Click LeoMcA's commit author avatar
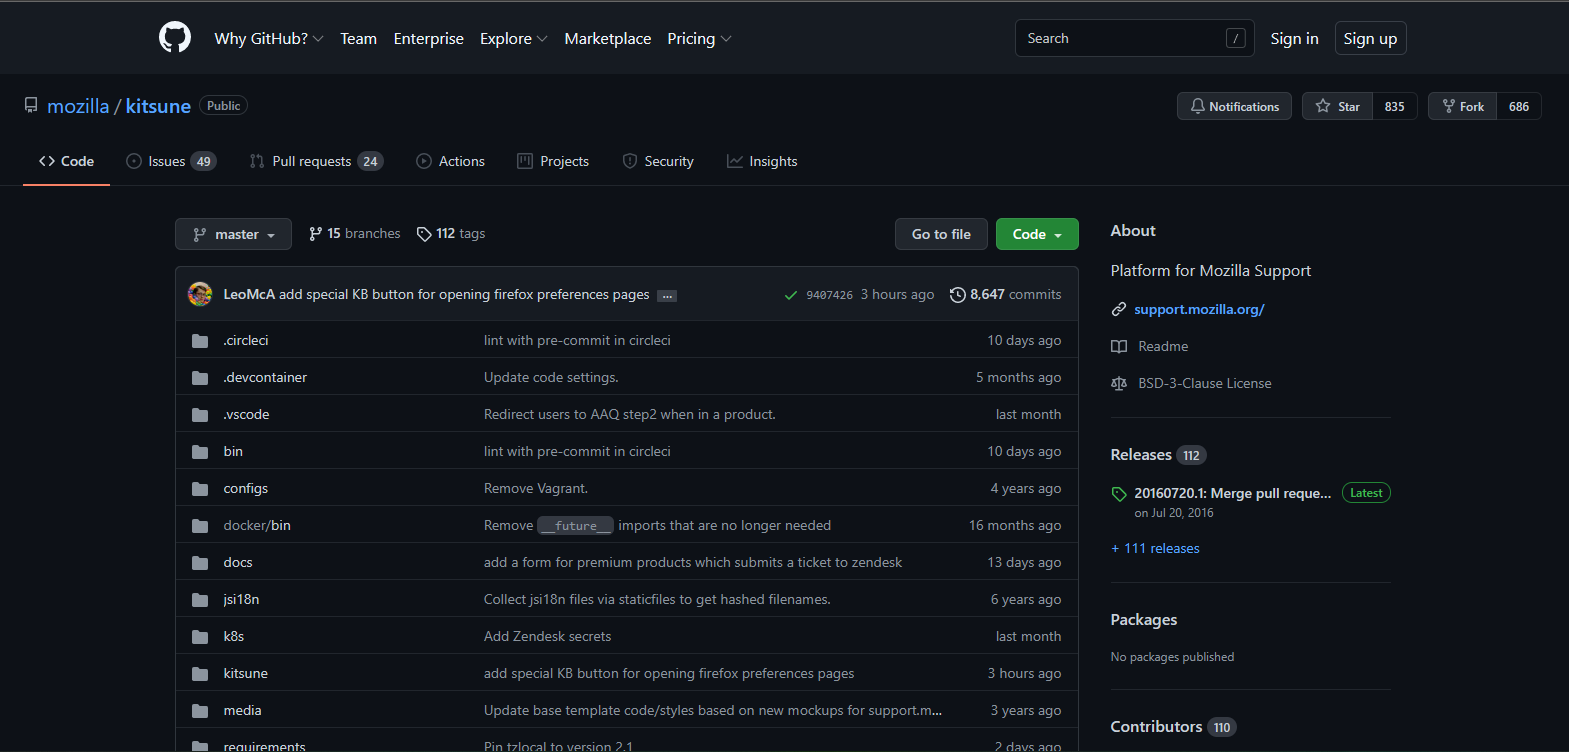Viewport: 1569px width, 752px height. coord(200,294)
